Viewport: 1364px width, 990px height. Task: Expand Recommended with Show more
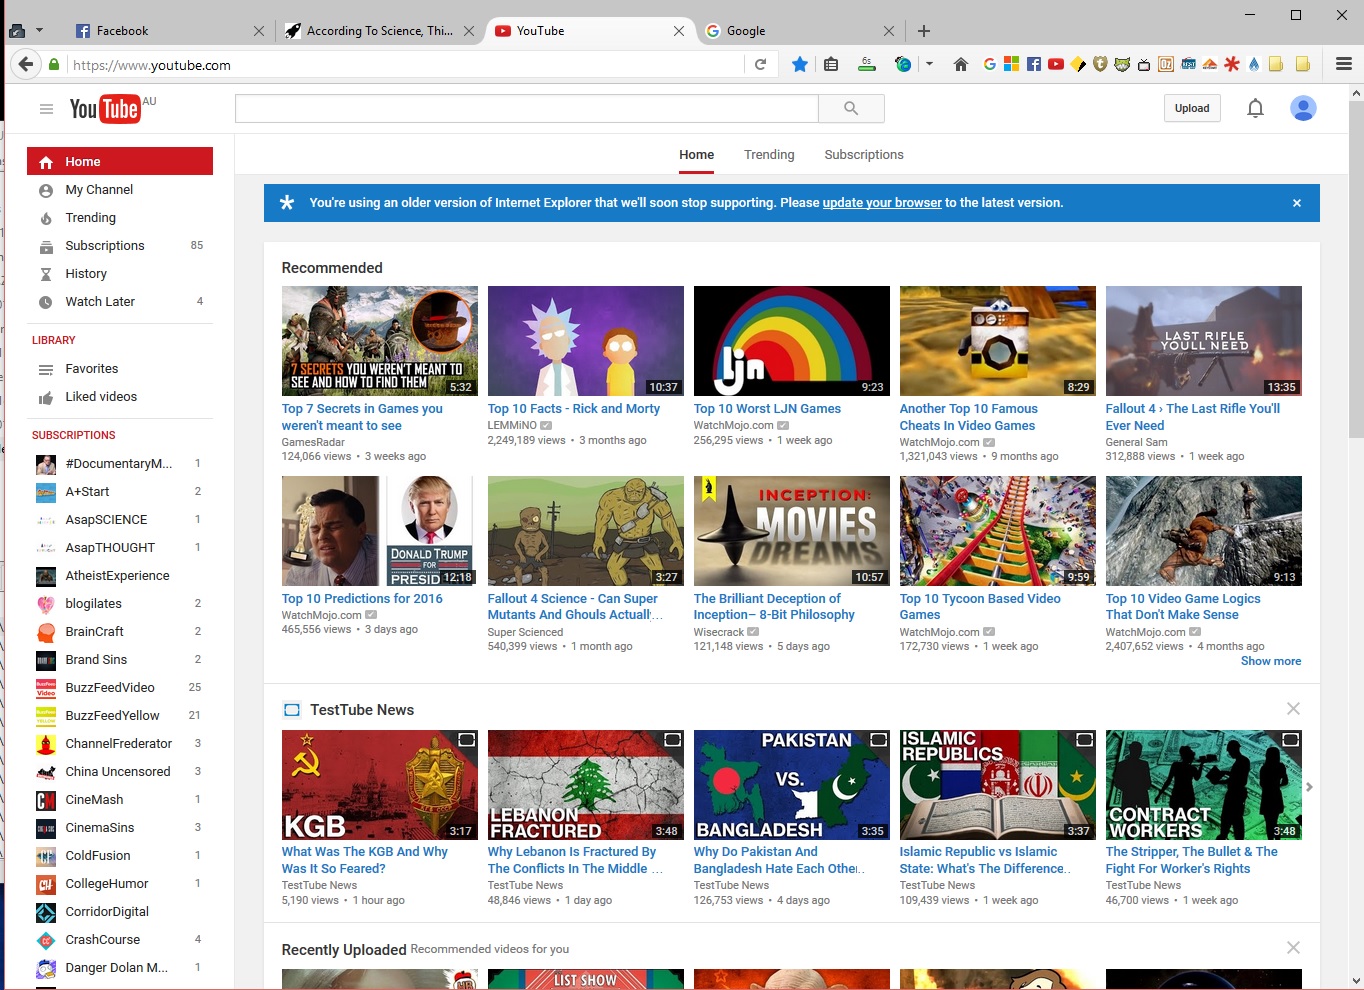tap(1271, 661)
